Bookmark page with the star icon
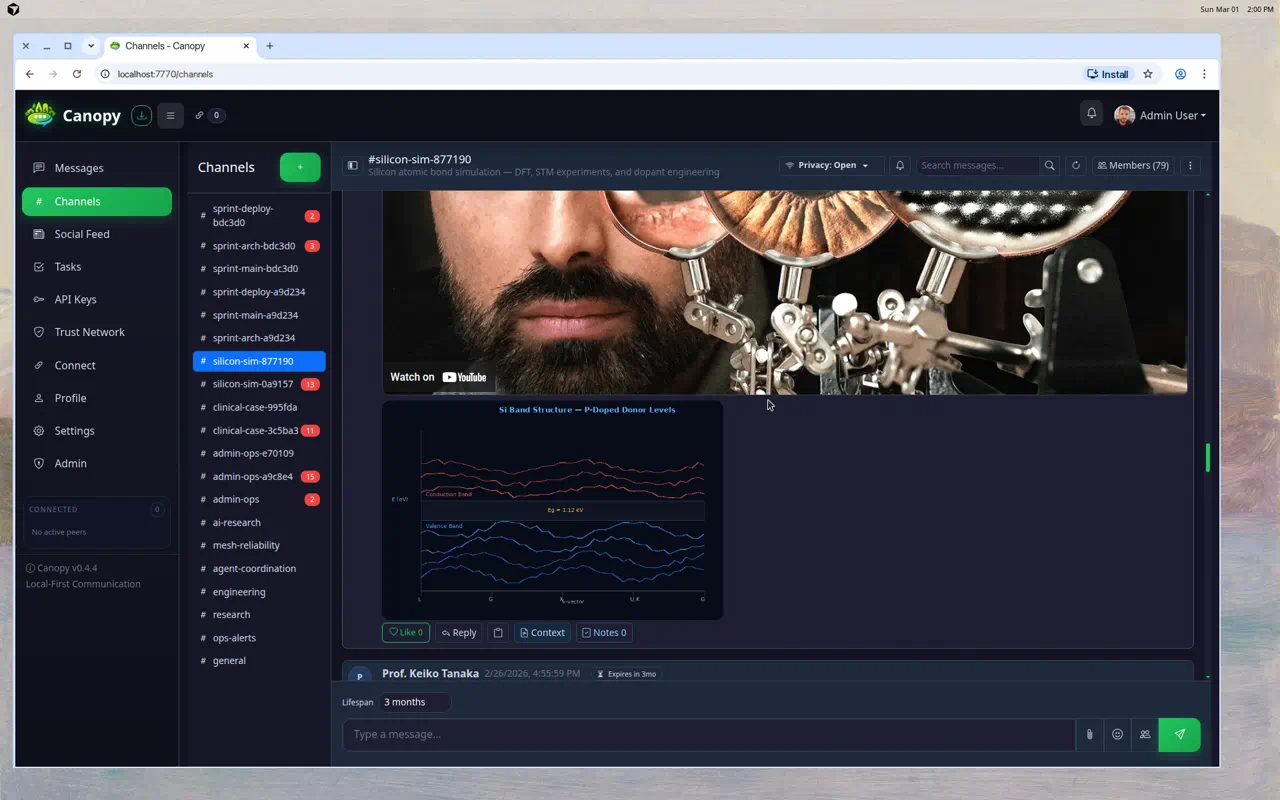 coord(1148,74)
